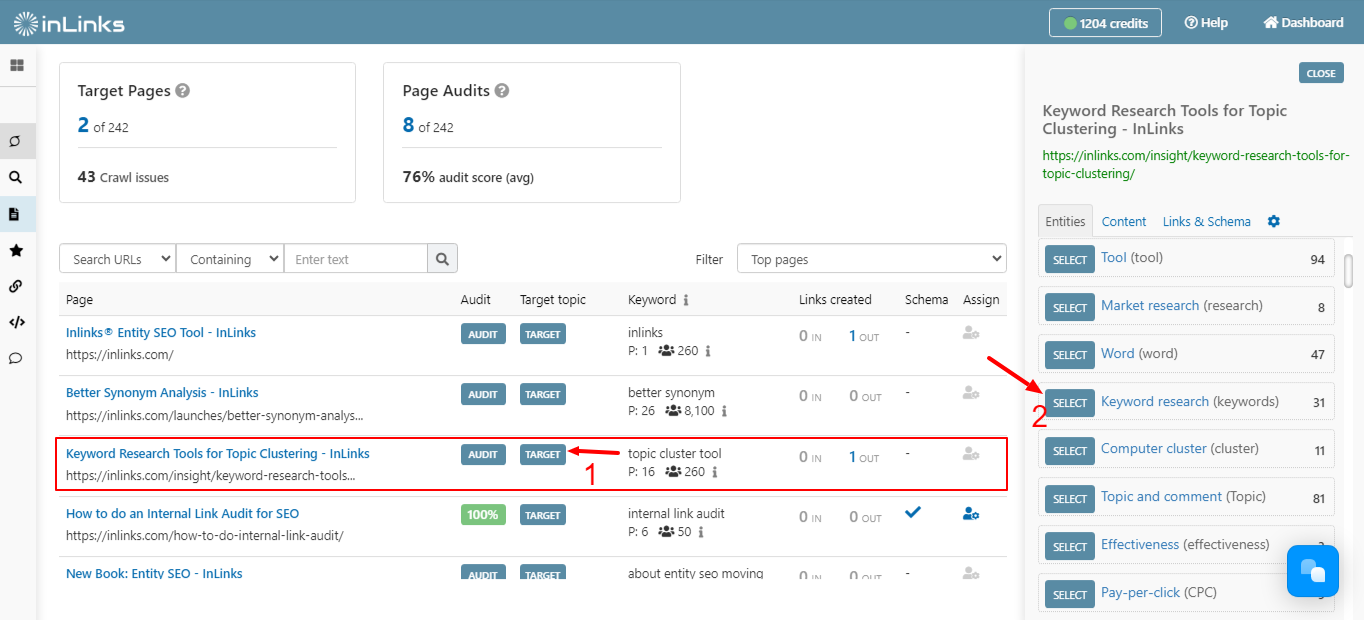This screenshot has width=1364, height=620.
Task: Click the info icon beside Keyword column header
Action: point(686,300)
